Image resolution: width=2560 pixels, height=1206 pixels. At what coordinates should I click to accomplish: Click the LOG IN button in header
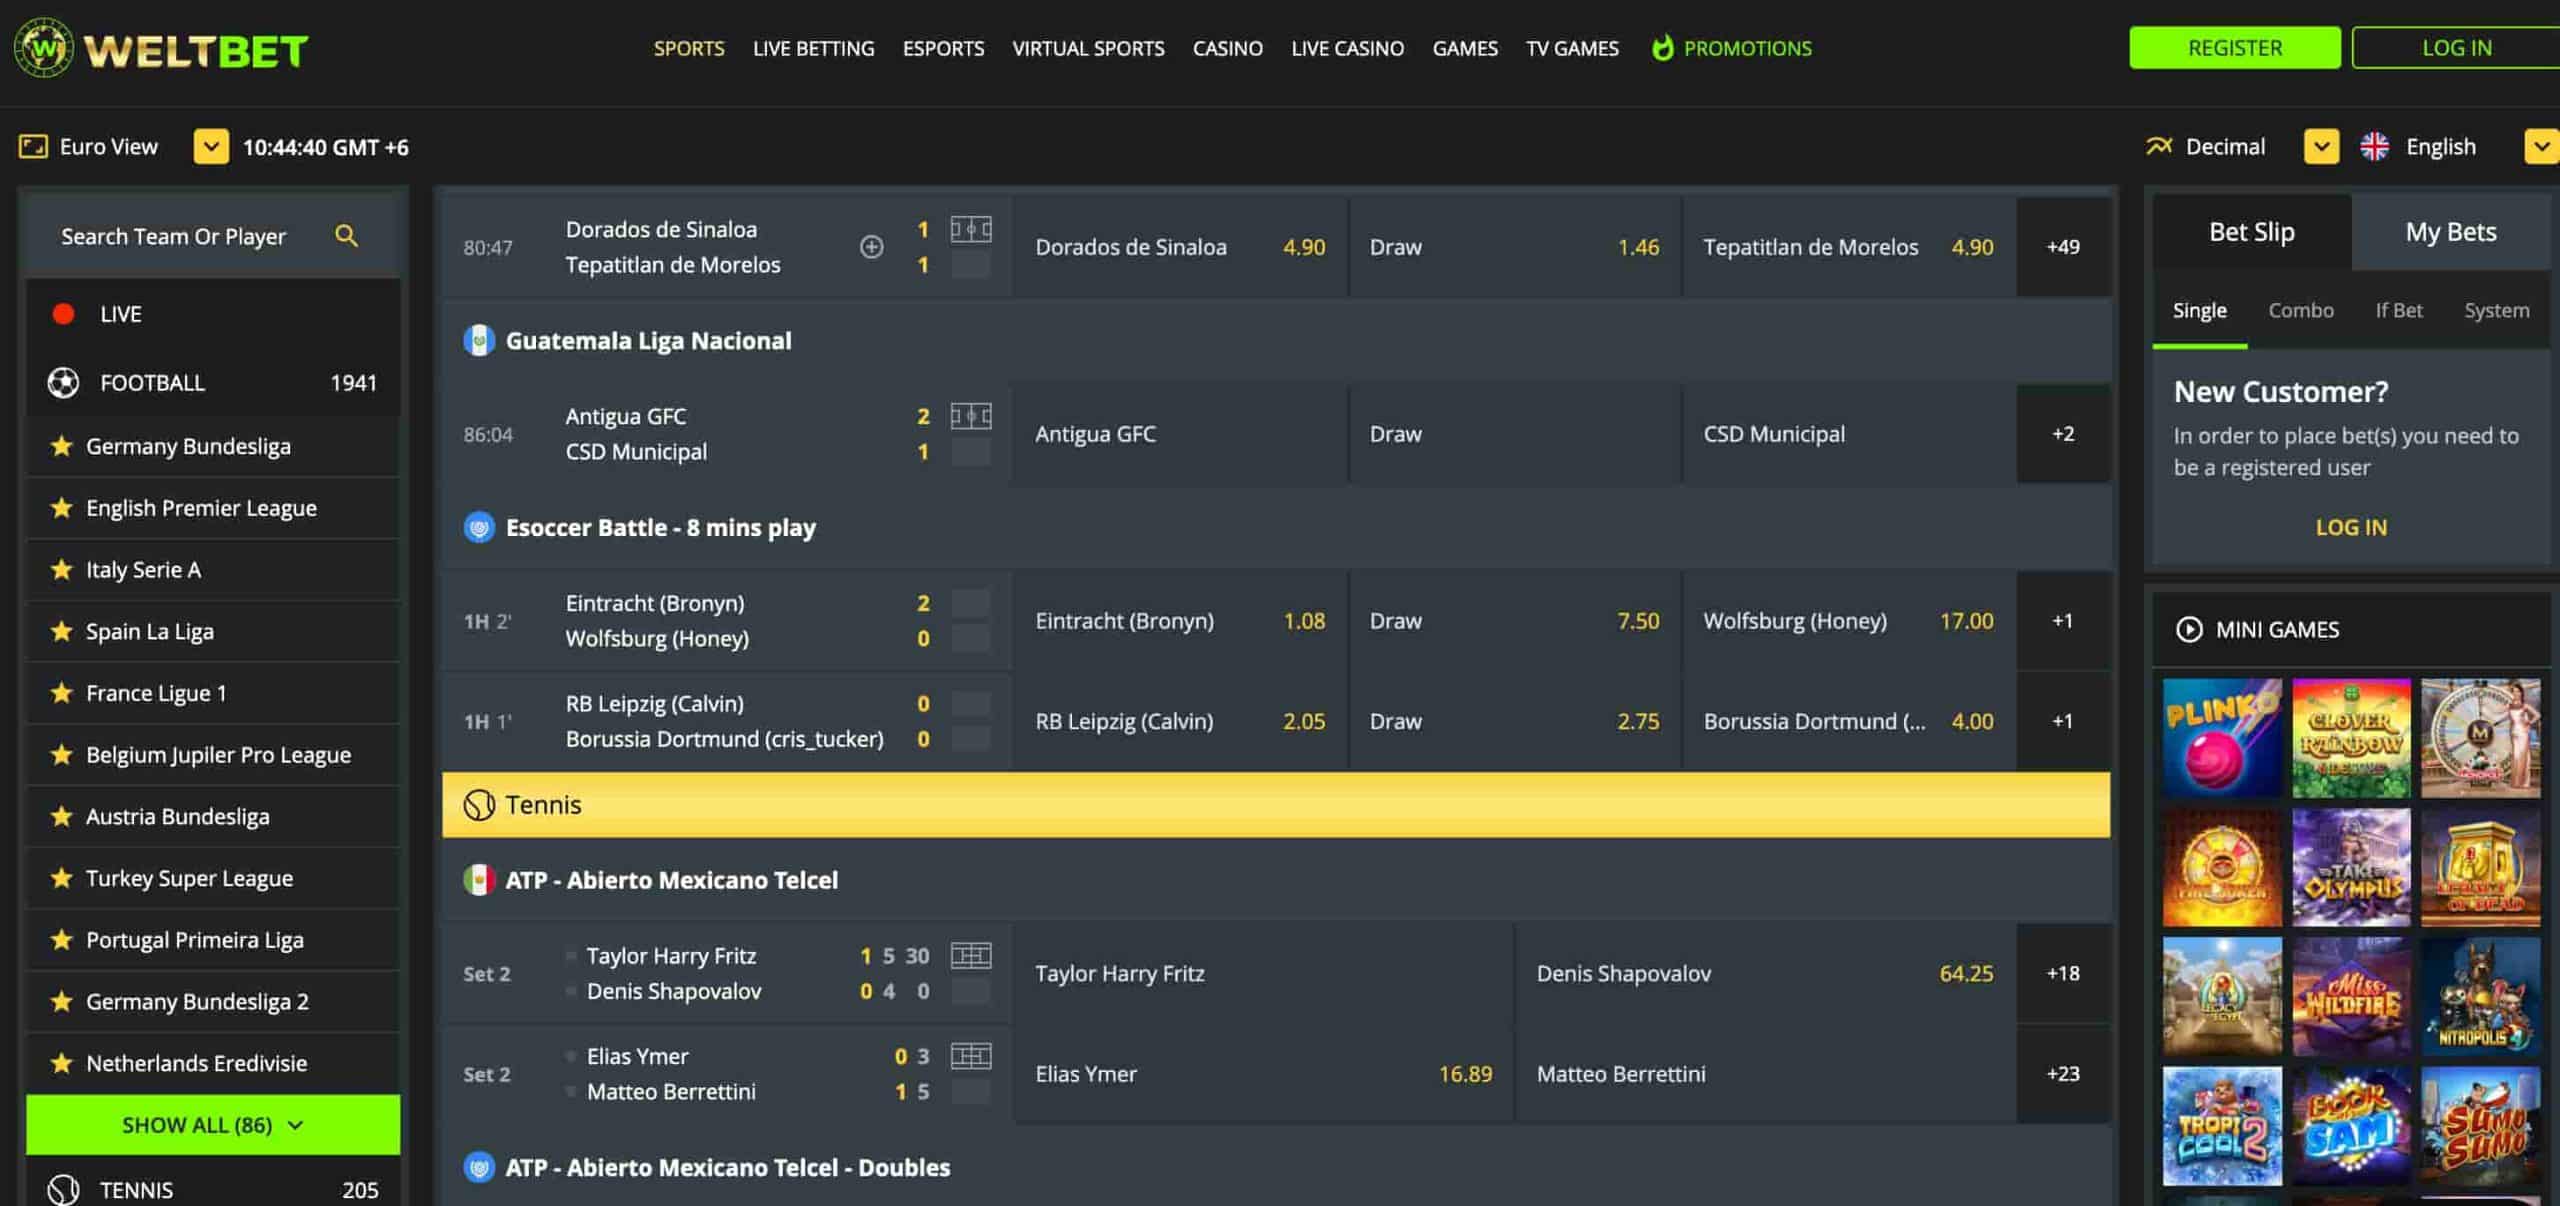2456,48
